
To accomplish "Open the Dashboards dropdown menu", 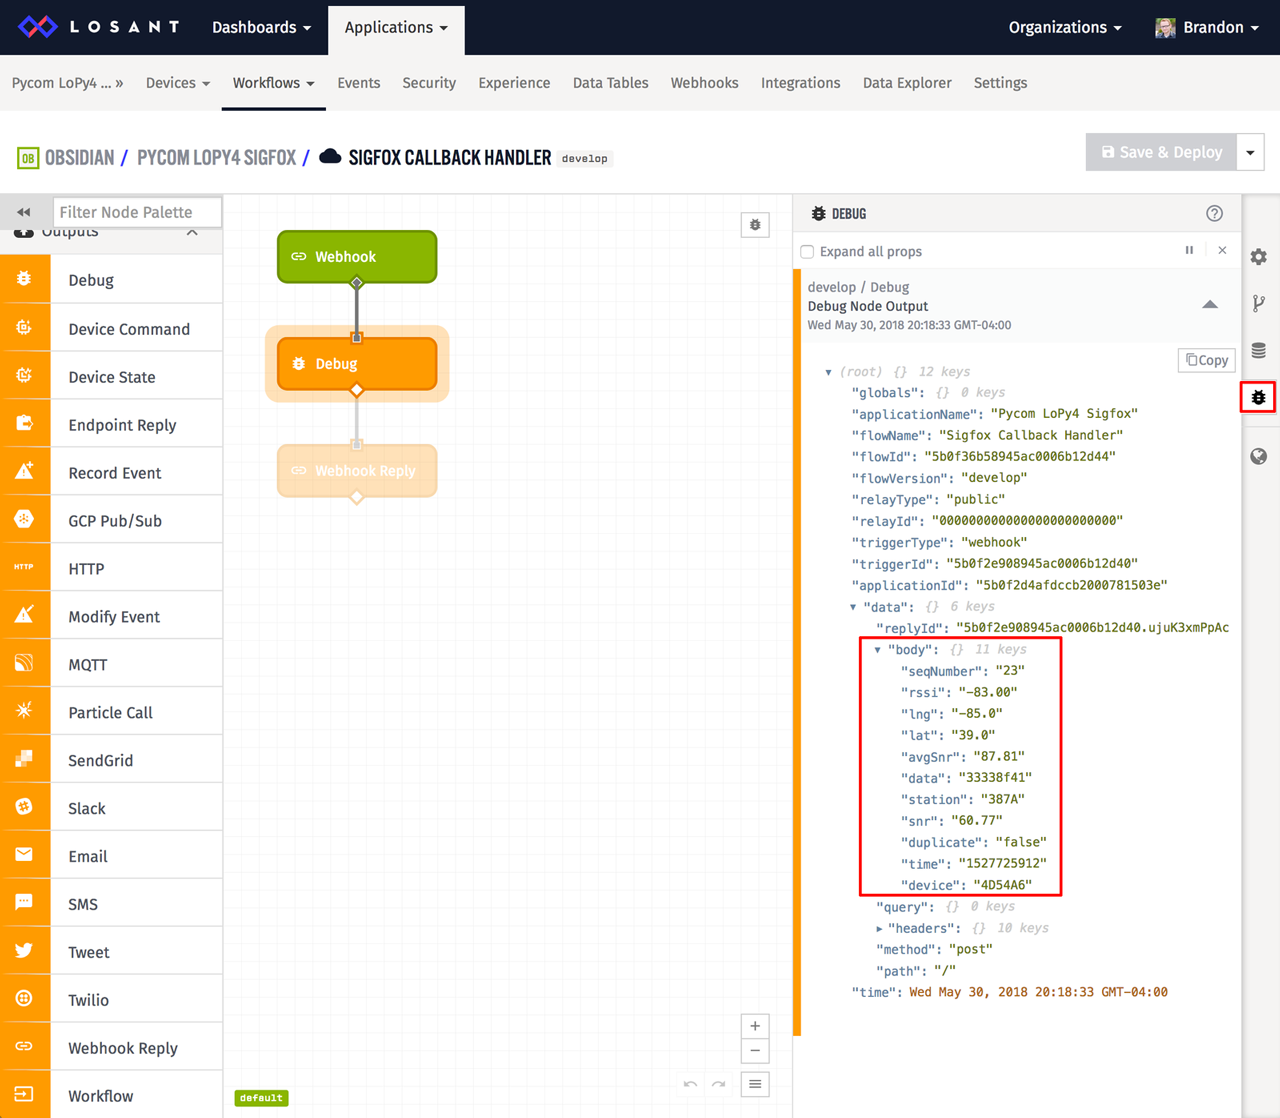I will (261, 27).
